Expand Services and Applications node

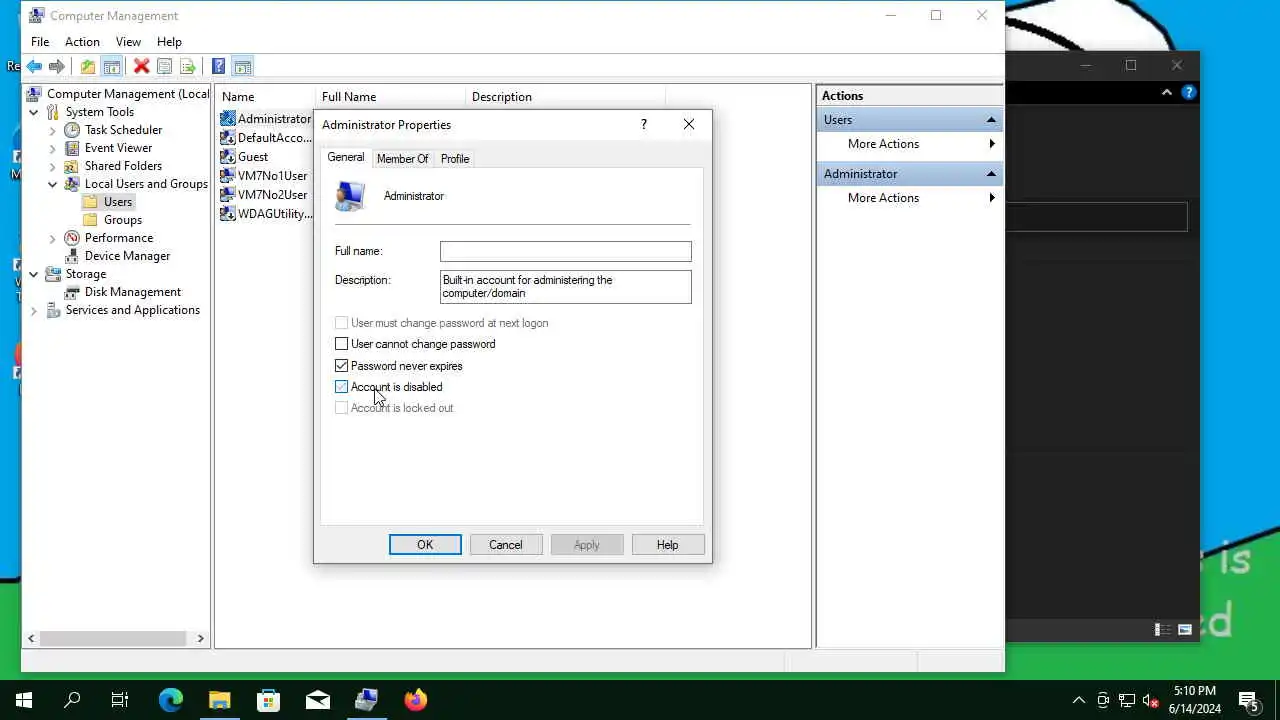34,310
